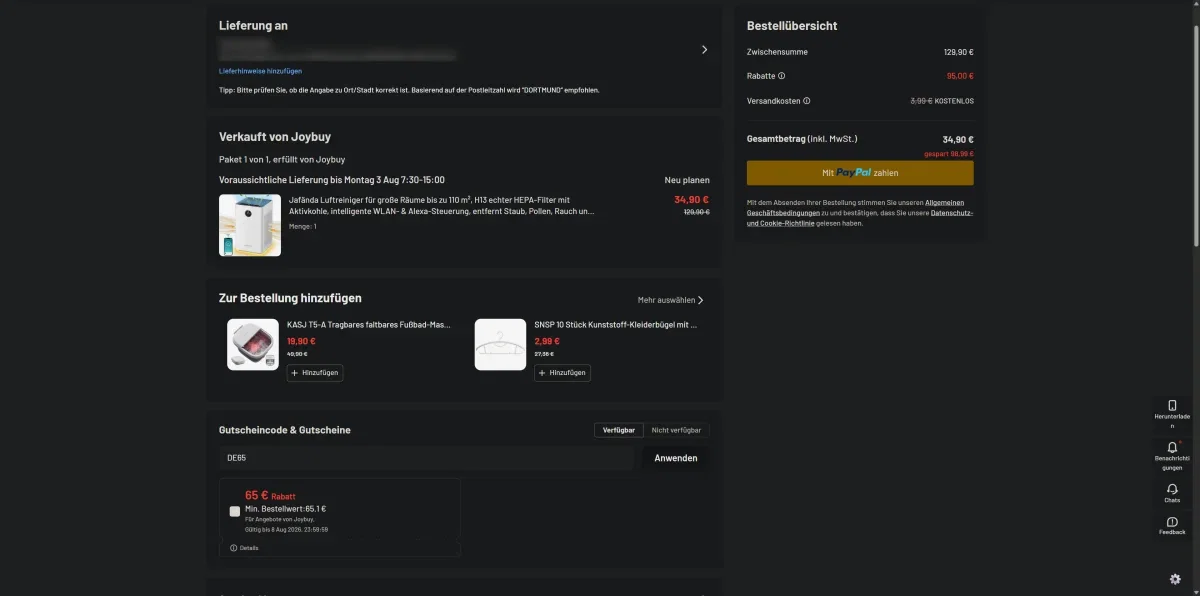The width and height of the screenshot is (1200, 596).
Task: Show Details of the 65 € coupon
Action: click(244, 548)
